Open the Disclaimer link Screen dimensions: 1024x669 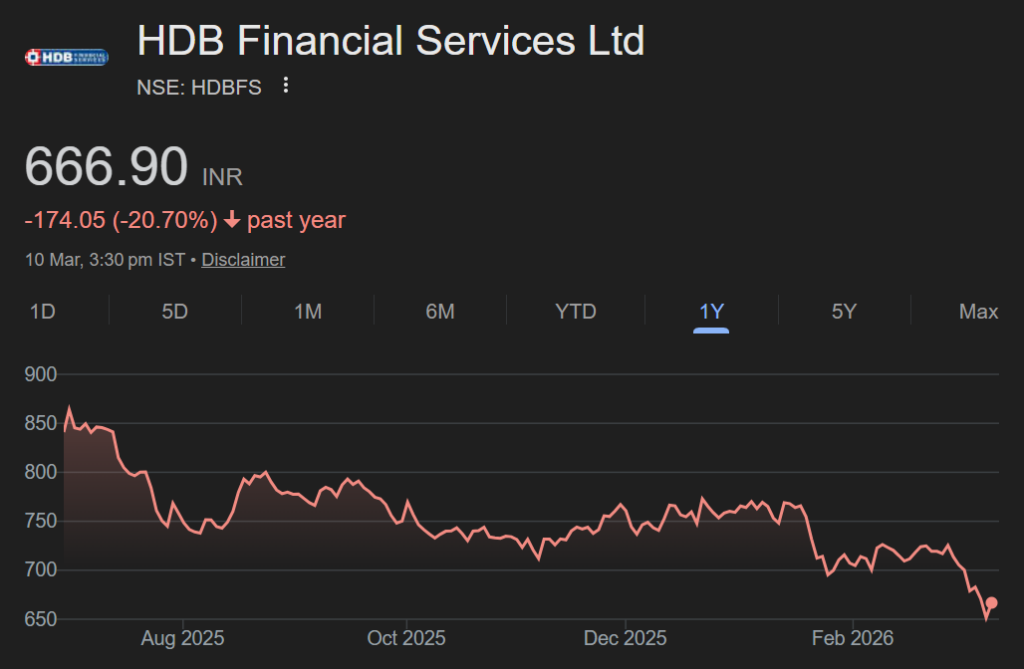pyautogui.click(x=243, y=259)
